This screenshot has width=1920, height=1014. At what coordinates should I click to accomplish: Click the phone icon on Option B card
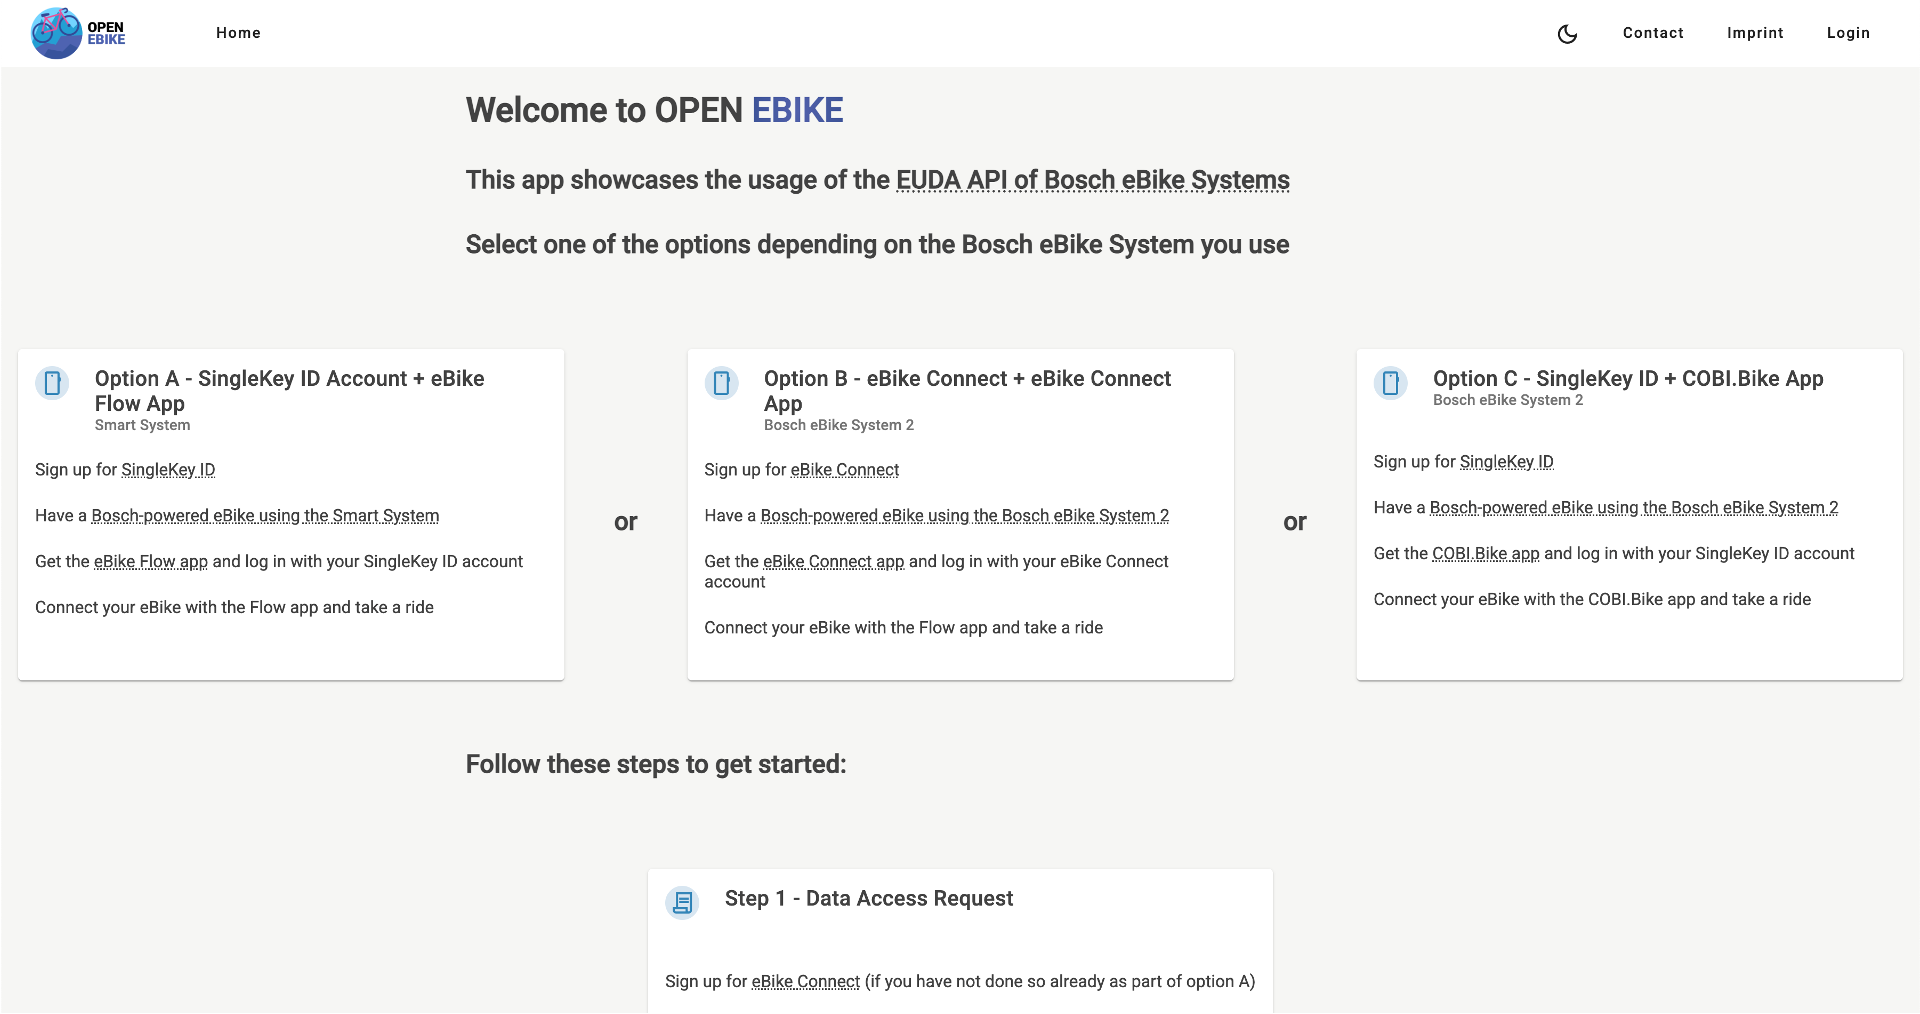[x=722, y=382]
